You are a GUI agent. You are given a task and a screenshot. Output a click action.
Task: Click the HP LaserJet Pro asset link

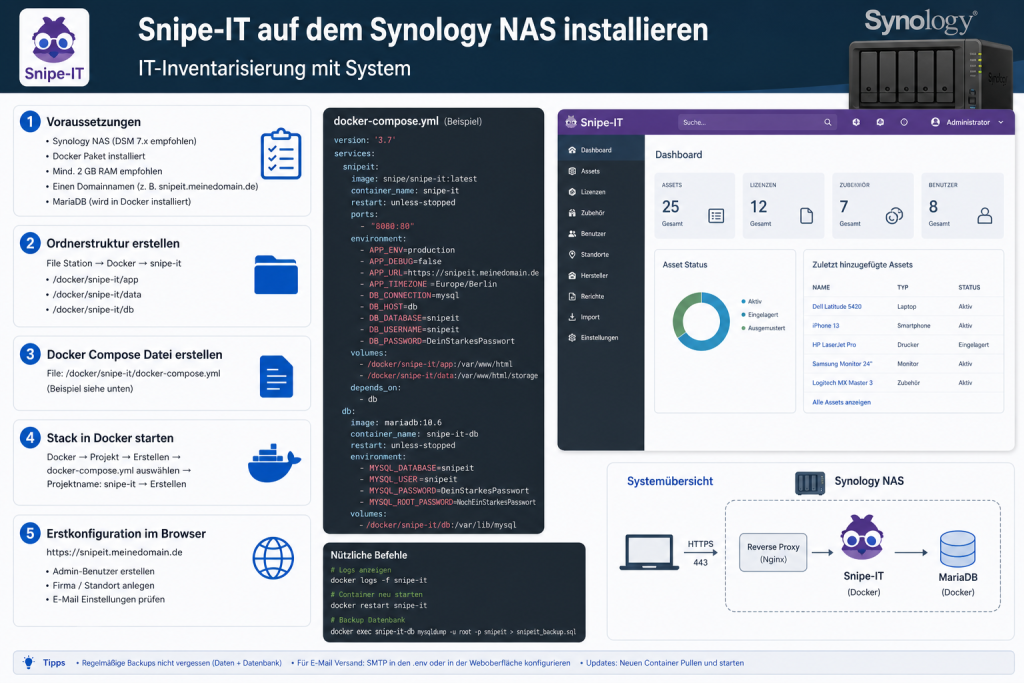[834, 344]
